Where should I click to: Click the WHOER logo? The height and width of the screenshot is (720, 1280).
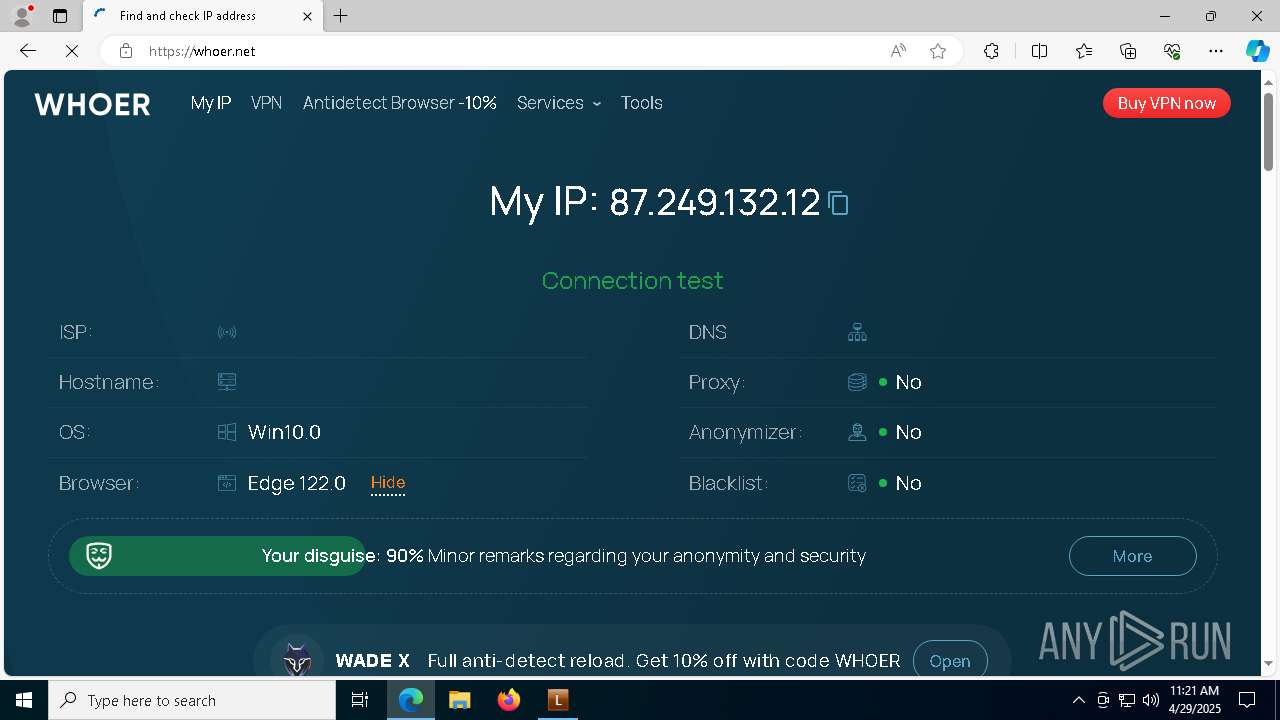click(92, 104)
